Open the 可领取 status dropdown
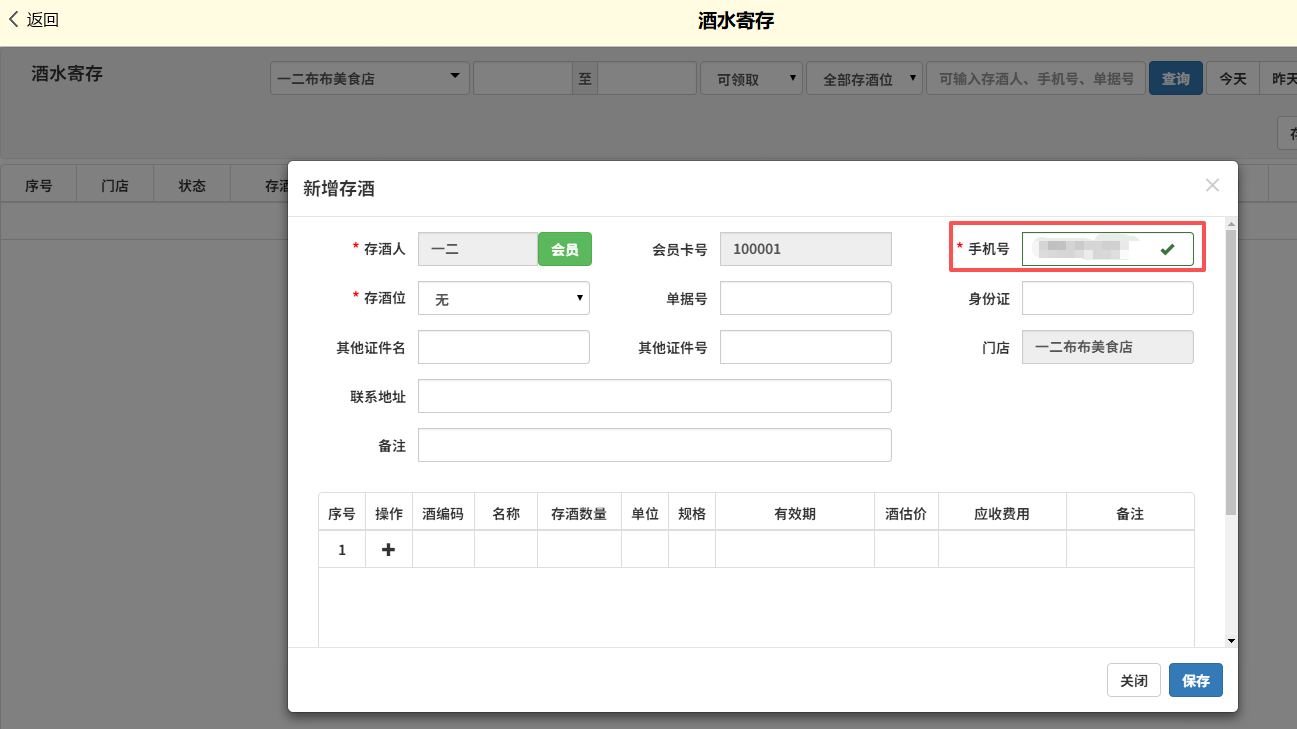The image size is (1297, 729). (x=751, y=78)
